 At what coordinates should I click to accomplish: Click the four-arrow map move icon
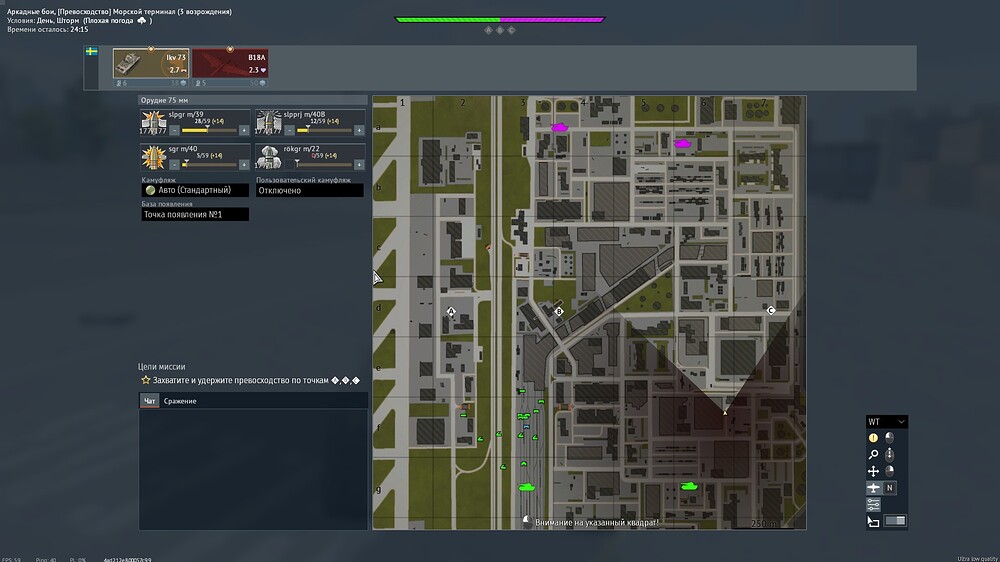tap(873, 471)
